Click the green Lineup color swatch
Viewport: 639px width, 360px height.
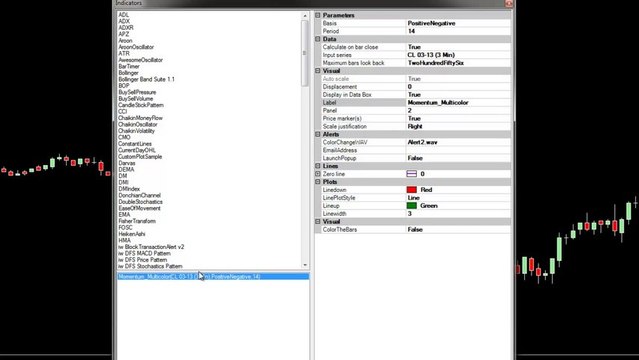click(412, 206)
